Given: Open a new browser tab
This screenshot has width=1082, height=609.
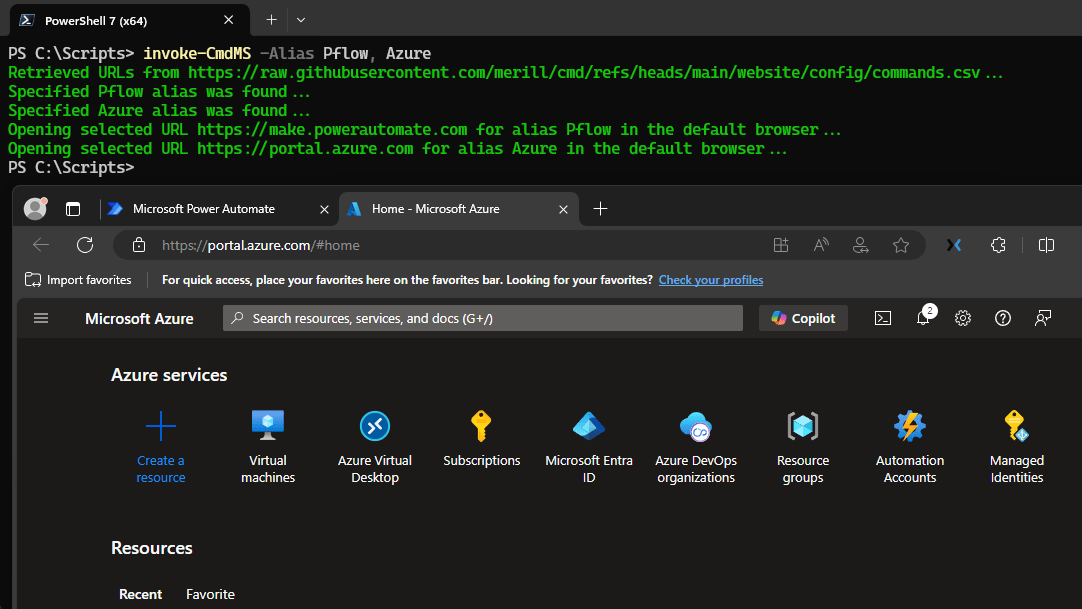Looking at the screenshot, I should [x=600, y=208].
